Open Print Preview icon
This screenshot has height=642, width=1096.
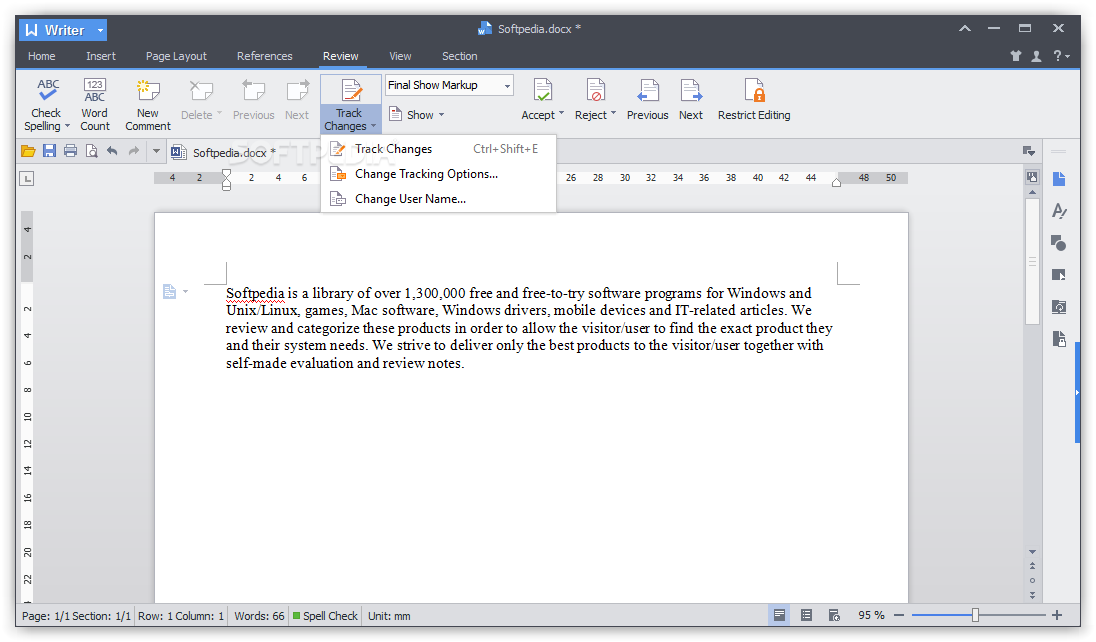92,151
